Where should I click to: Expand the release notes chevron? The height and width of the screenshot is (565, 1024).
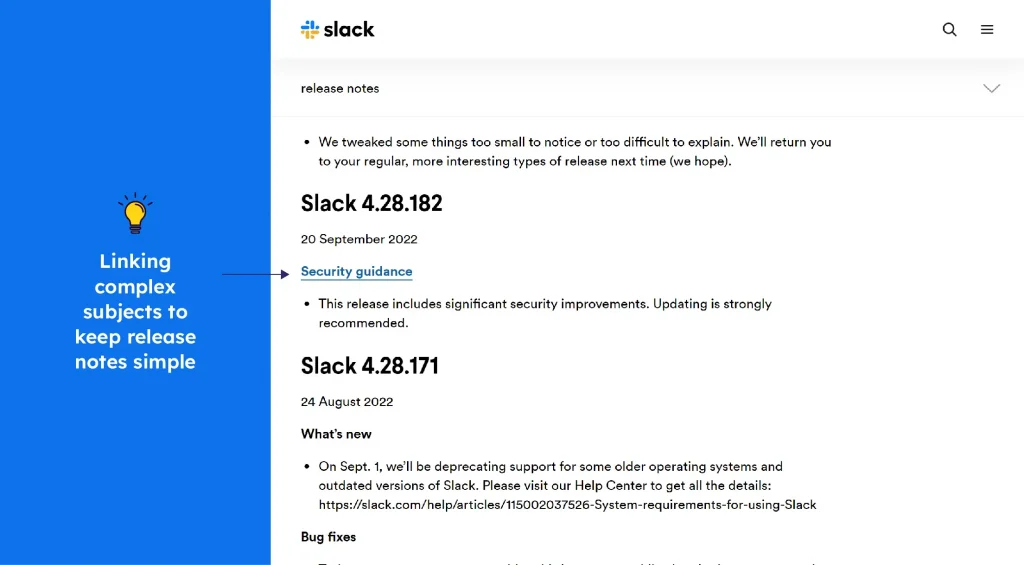click(x=991, y=88)
